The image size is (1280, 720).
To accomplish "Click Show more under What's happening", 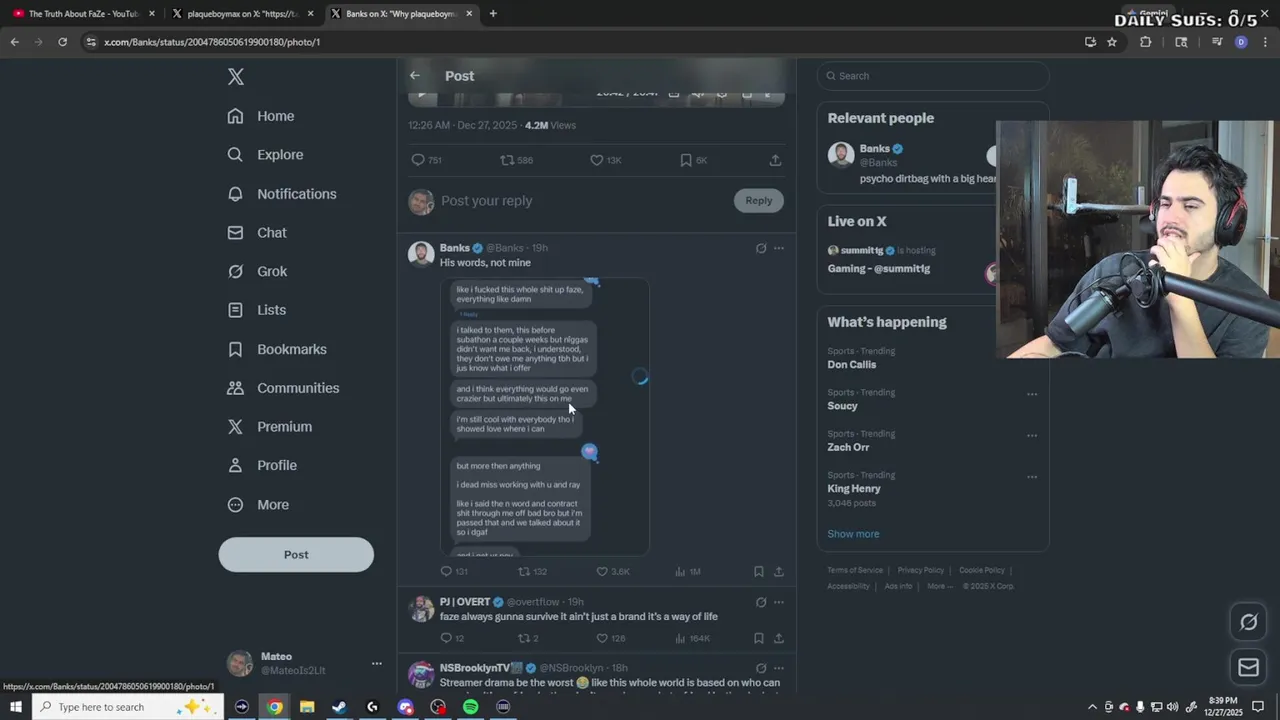I will tap(853, 534).
